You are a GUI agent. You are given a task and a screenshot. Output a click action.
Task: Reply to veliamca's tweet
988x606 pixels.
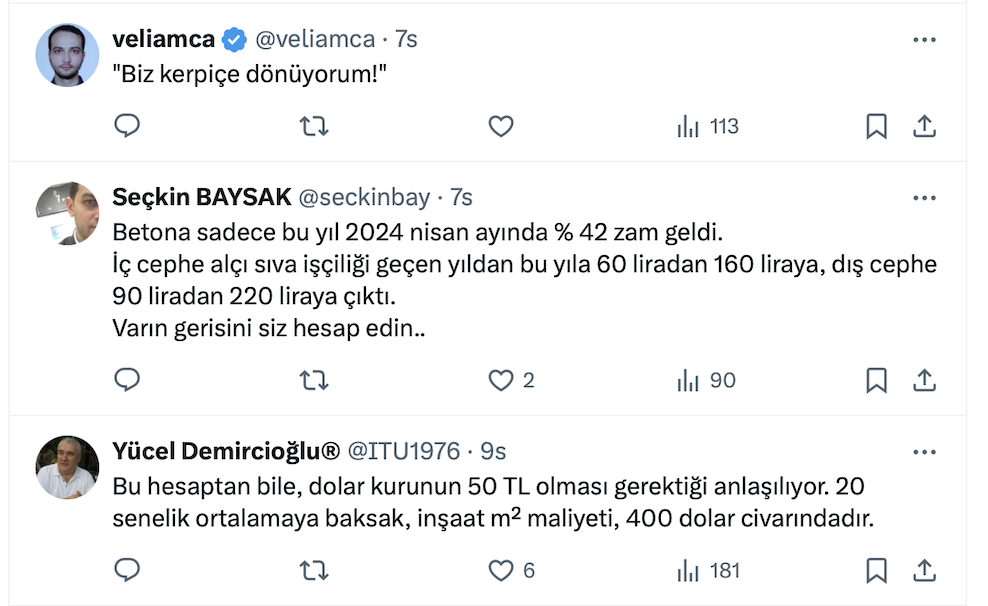(x=127, y=126)
